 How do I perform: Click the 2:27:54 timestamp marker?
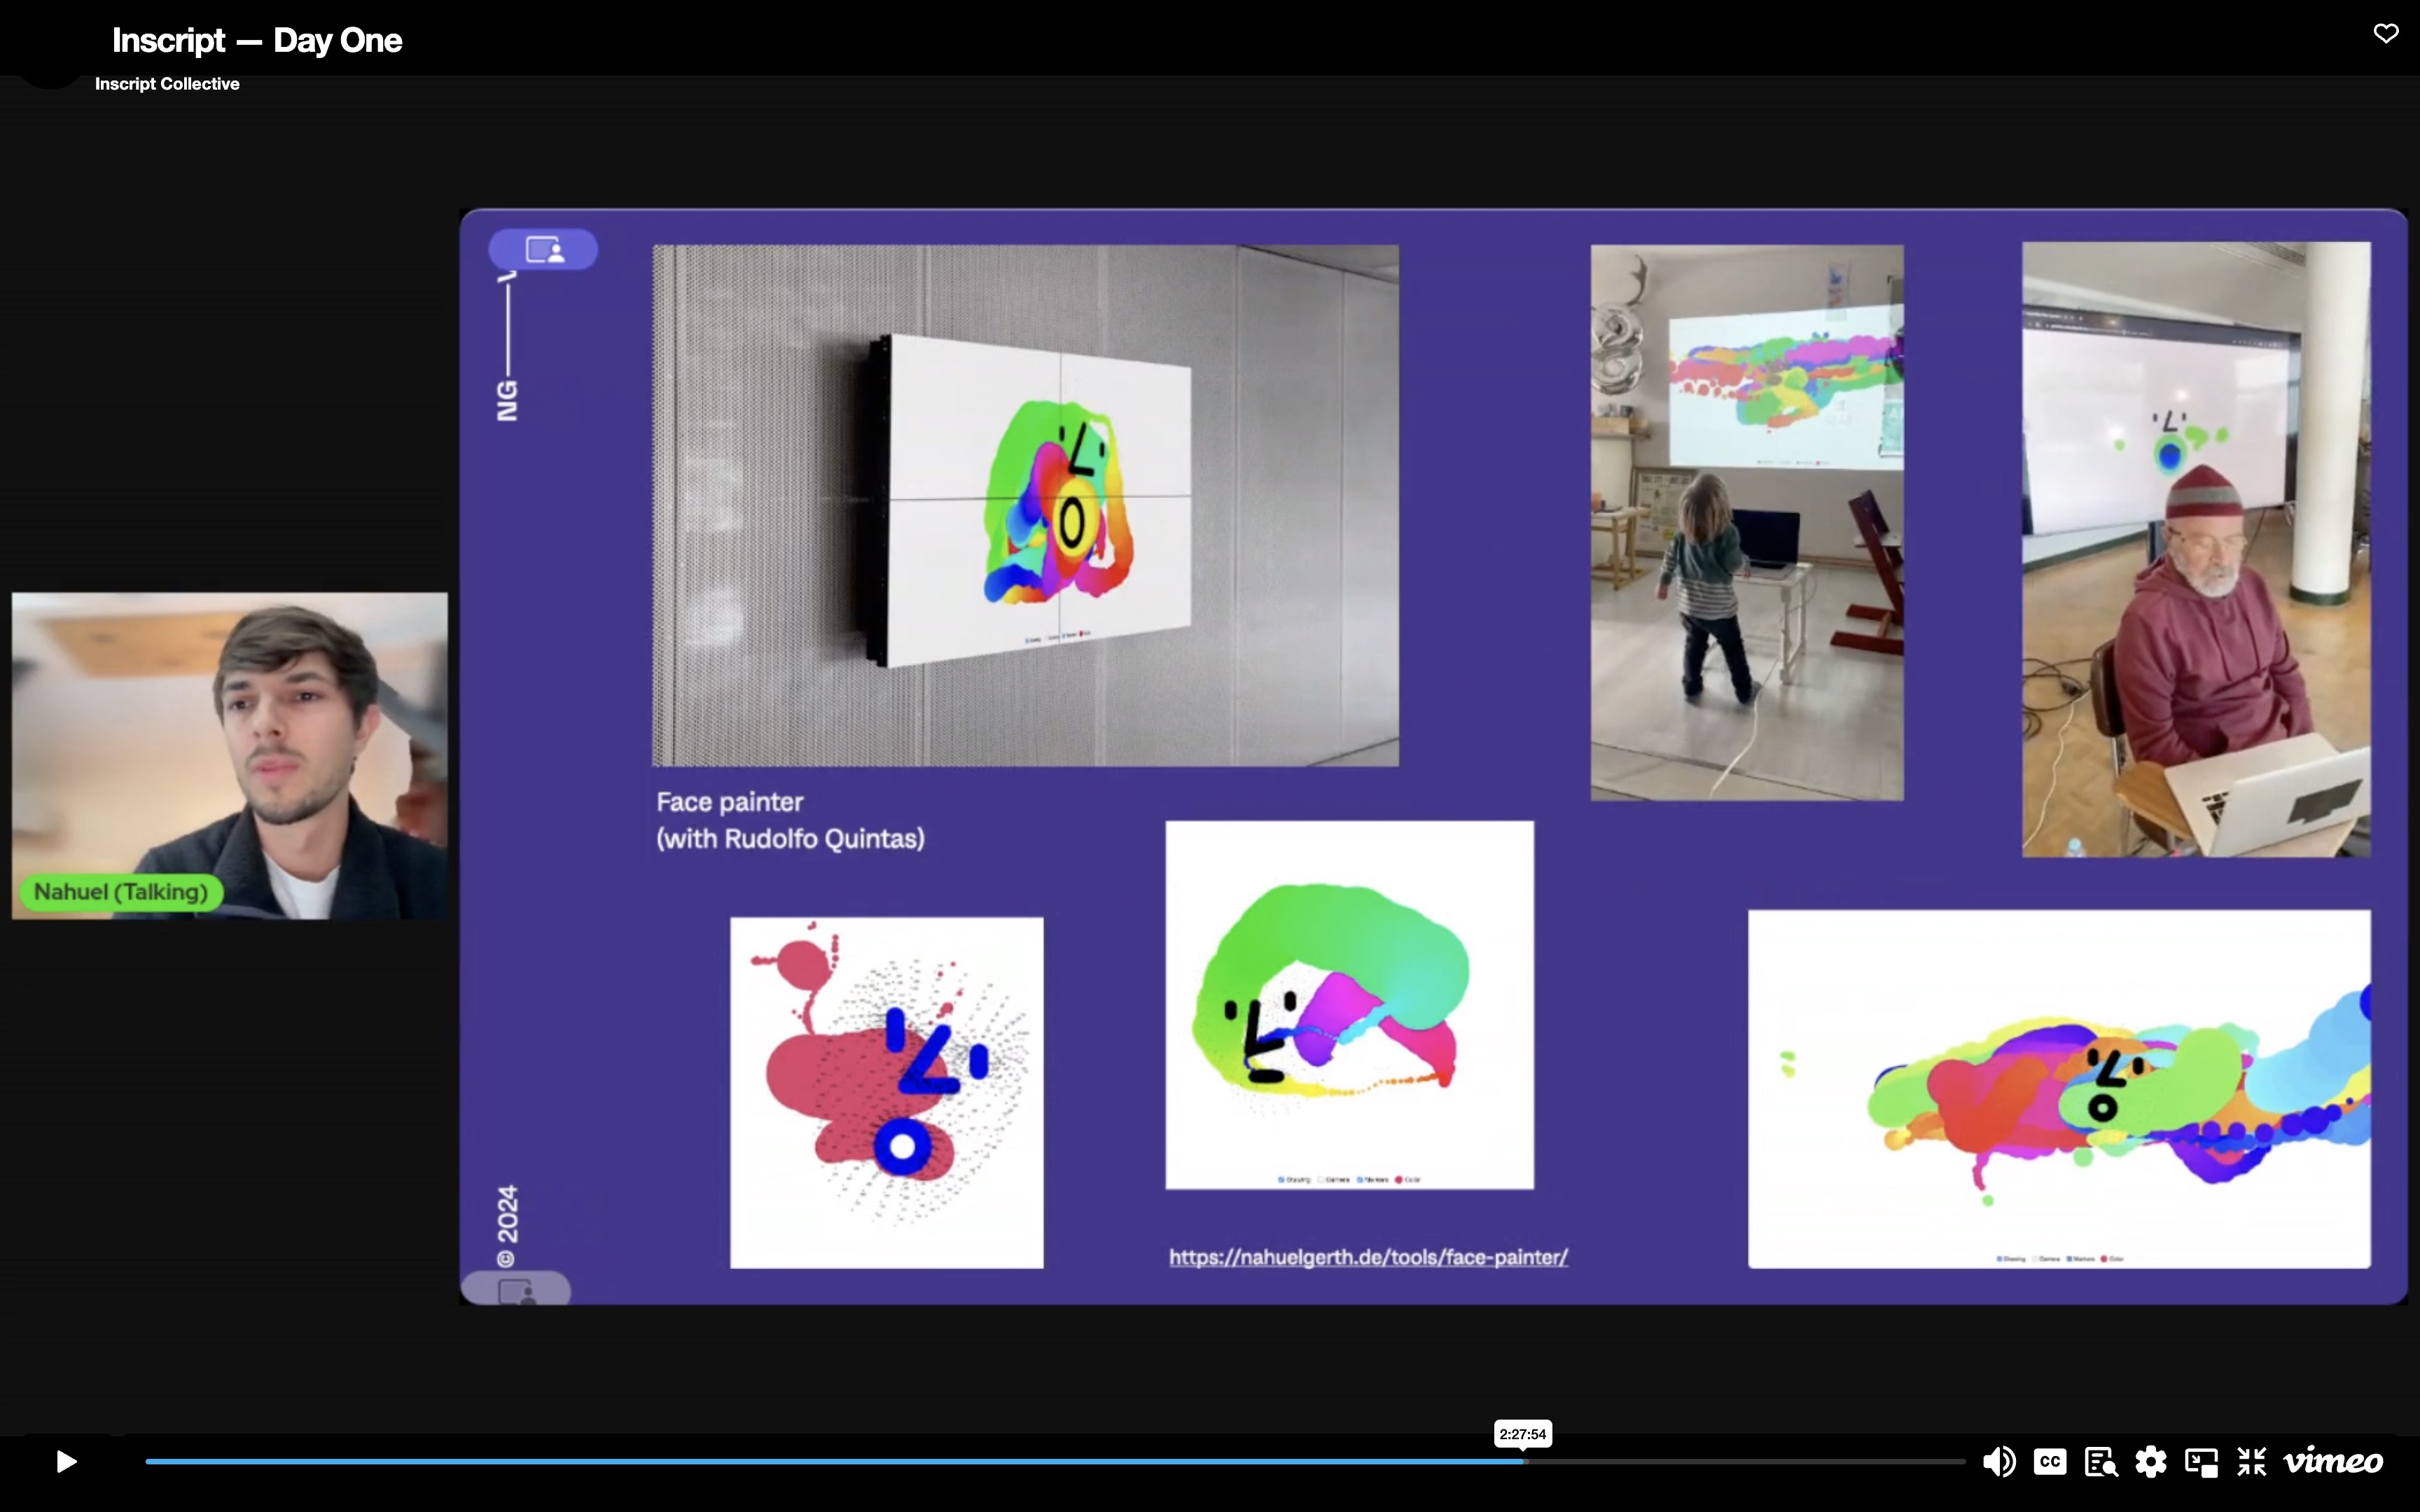1522,1434
